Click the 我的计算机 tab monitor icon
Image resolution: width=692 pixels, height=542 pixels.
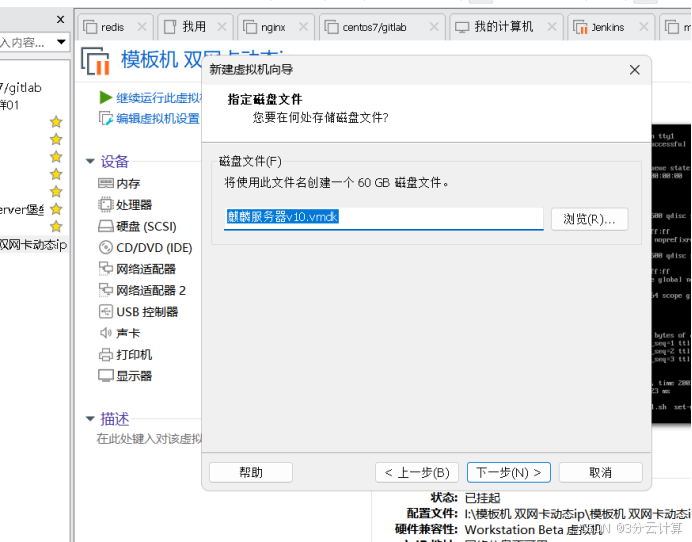462,27
